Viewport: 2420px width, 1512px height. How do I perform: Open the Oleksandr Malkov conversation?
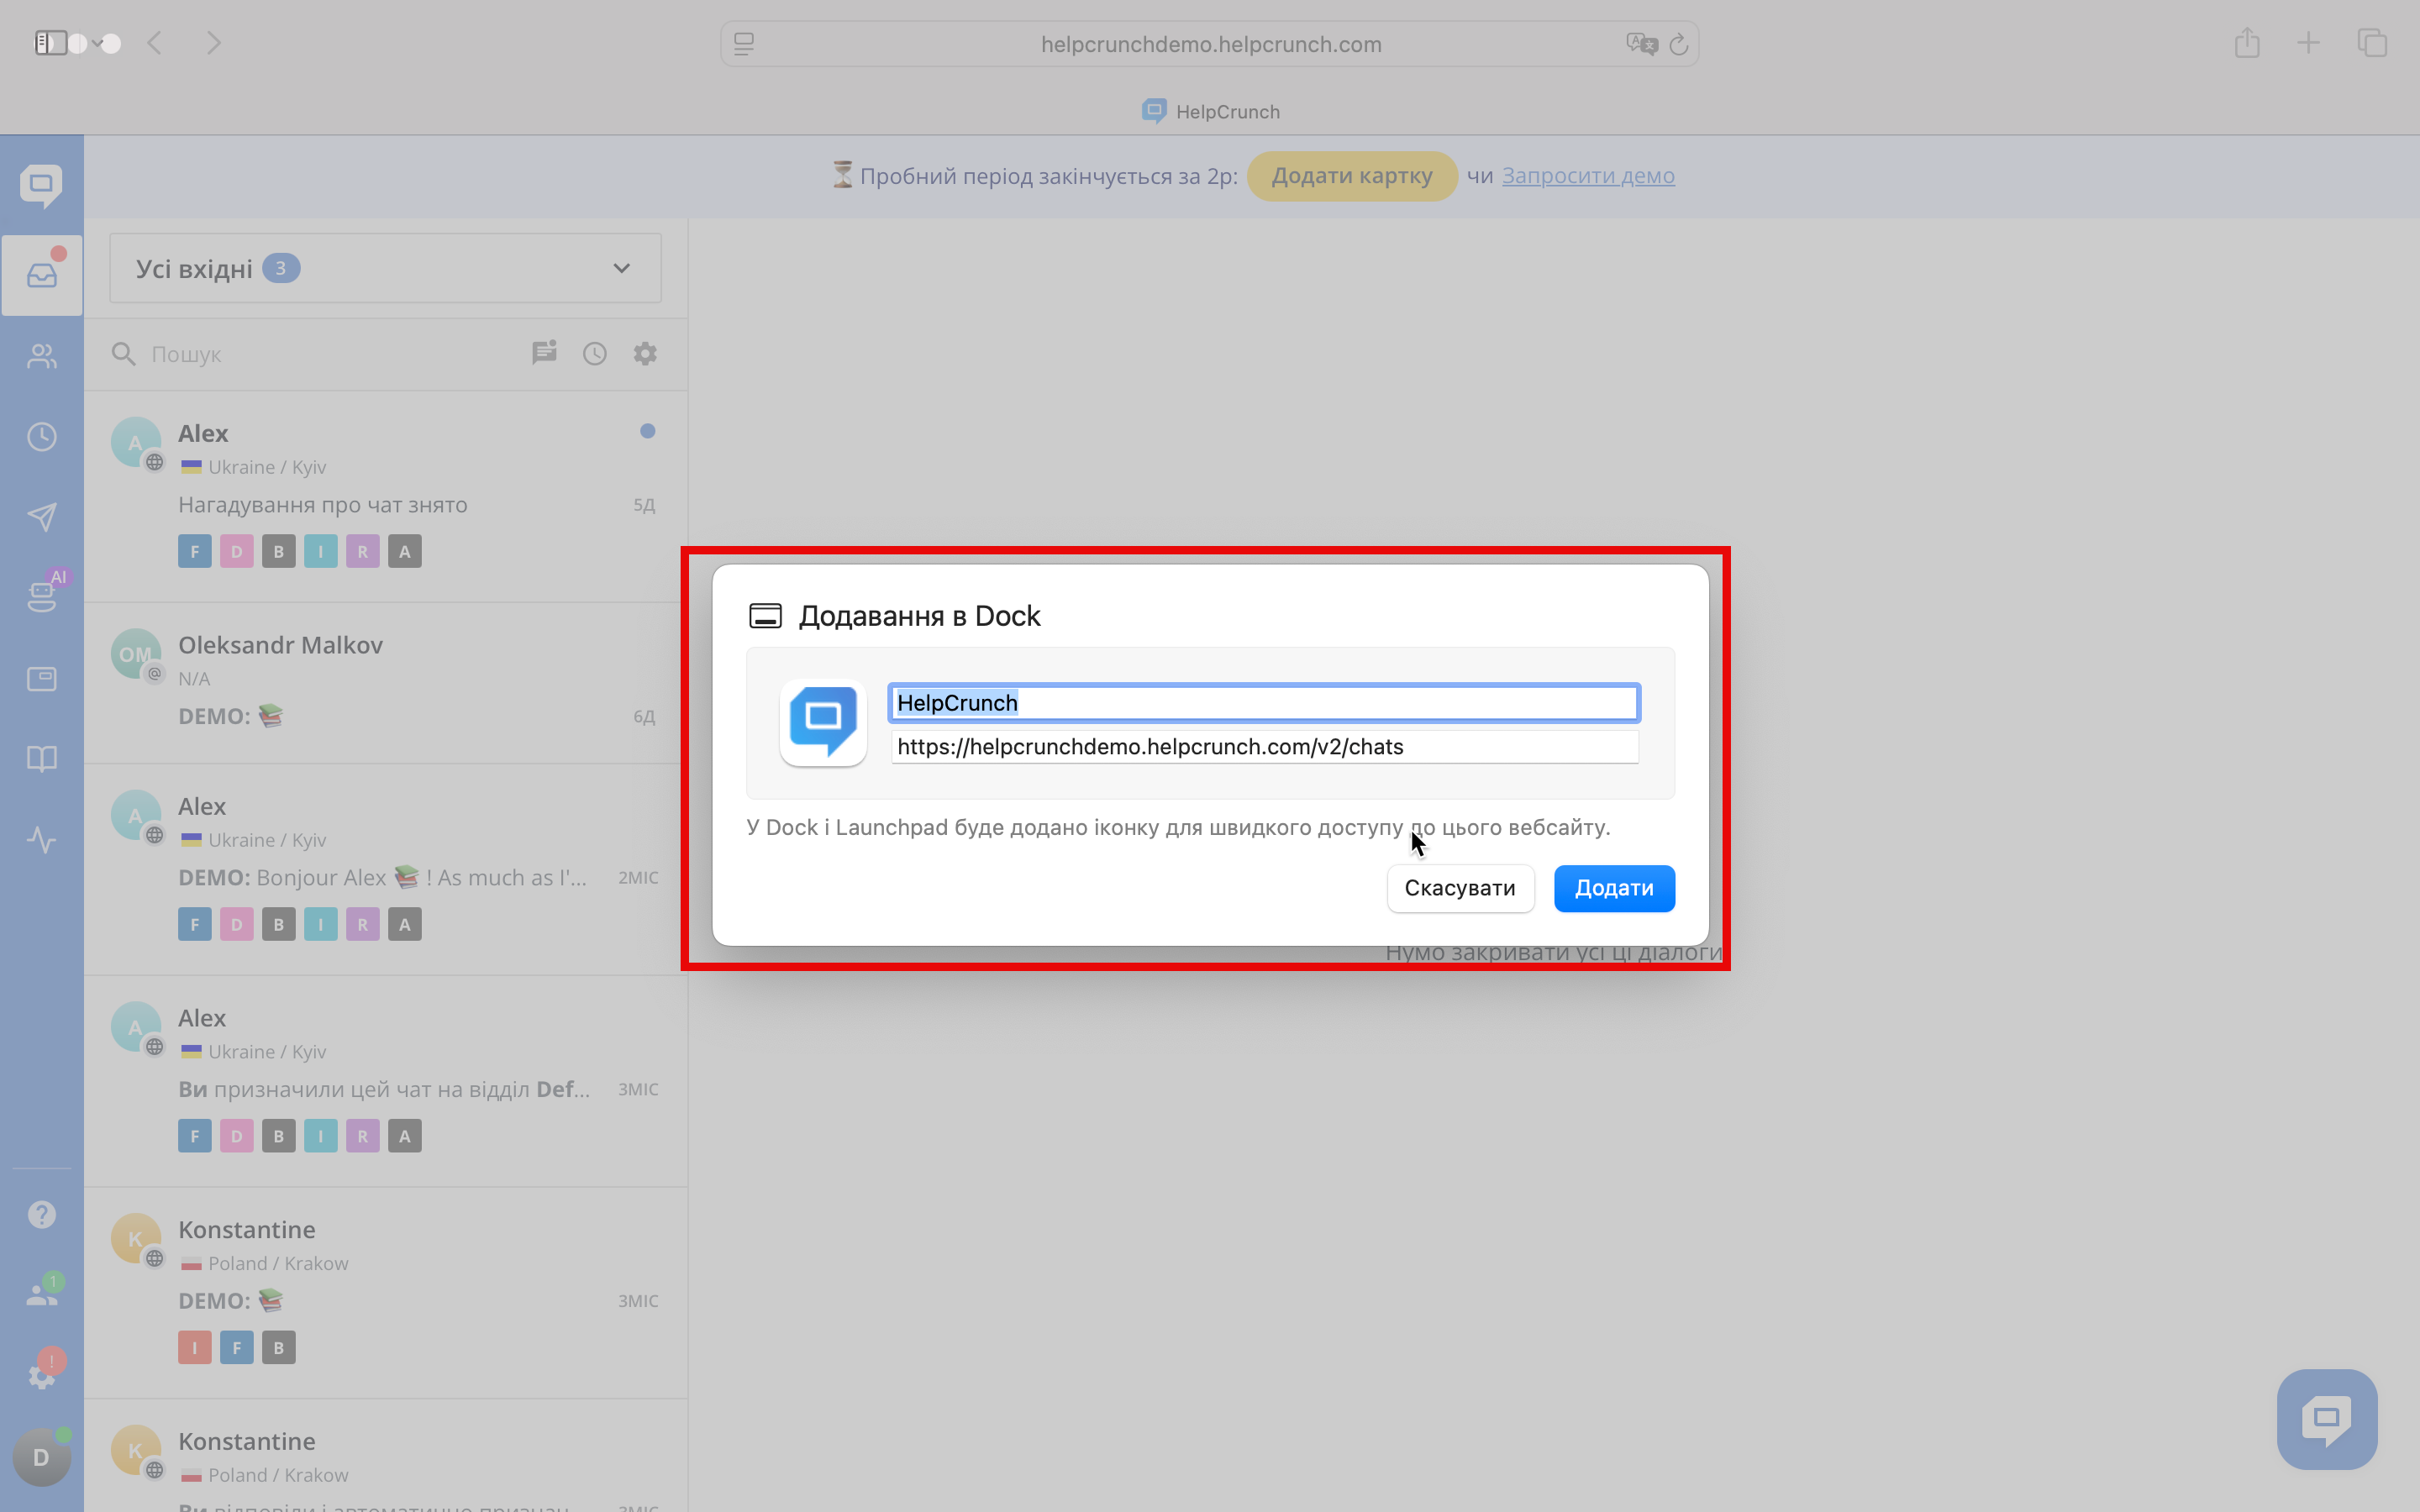(x=385, y=683)
